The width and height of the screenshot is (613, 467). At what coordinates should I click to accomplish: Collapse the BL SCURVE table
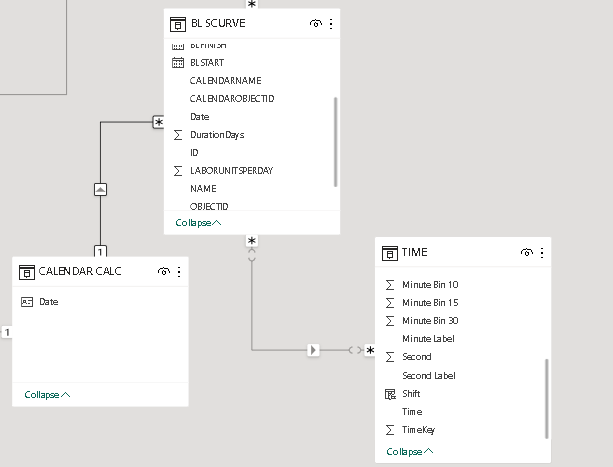[x=198, y=223]
